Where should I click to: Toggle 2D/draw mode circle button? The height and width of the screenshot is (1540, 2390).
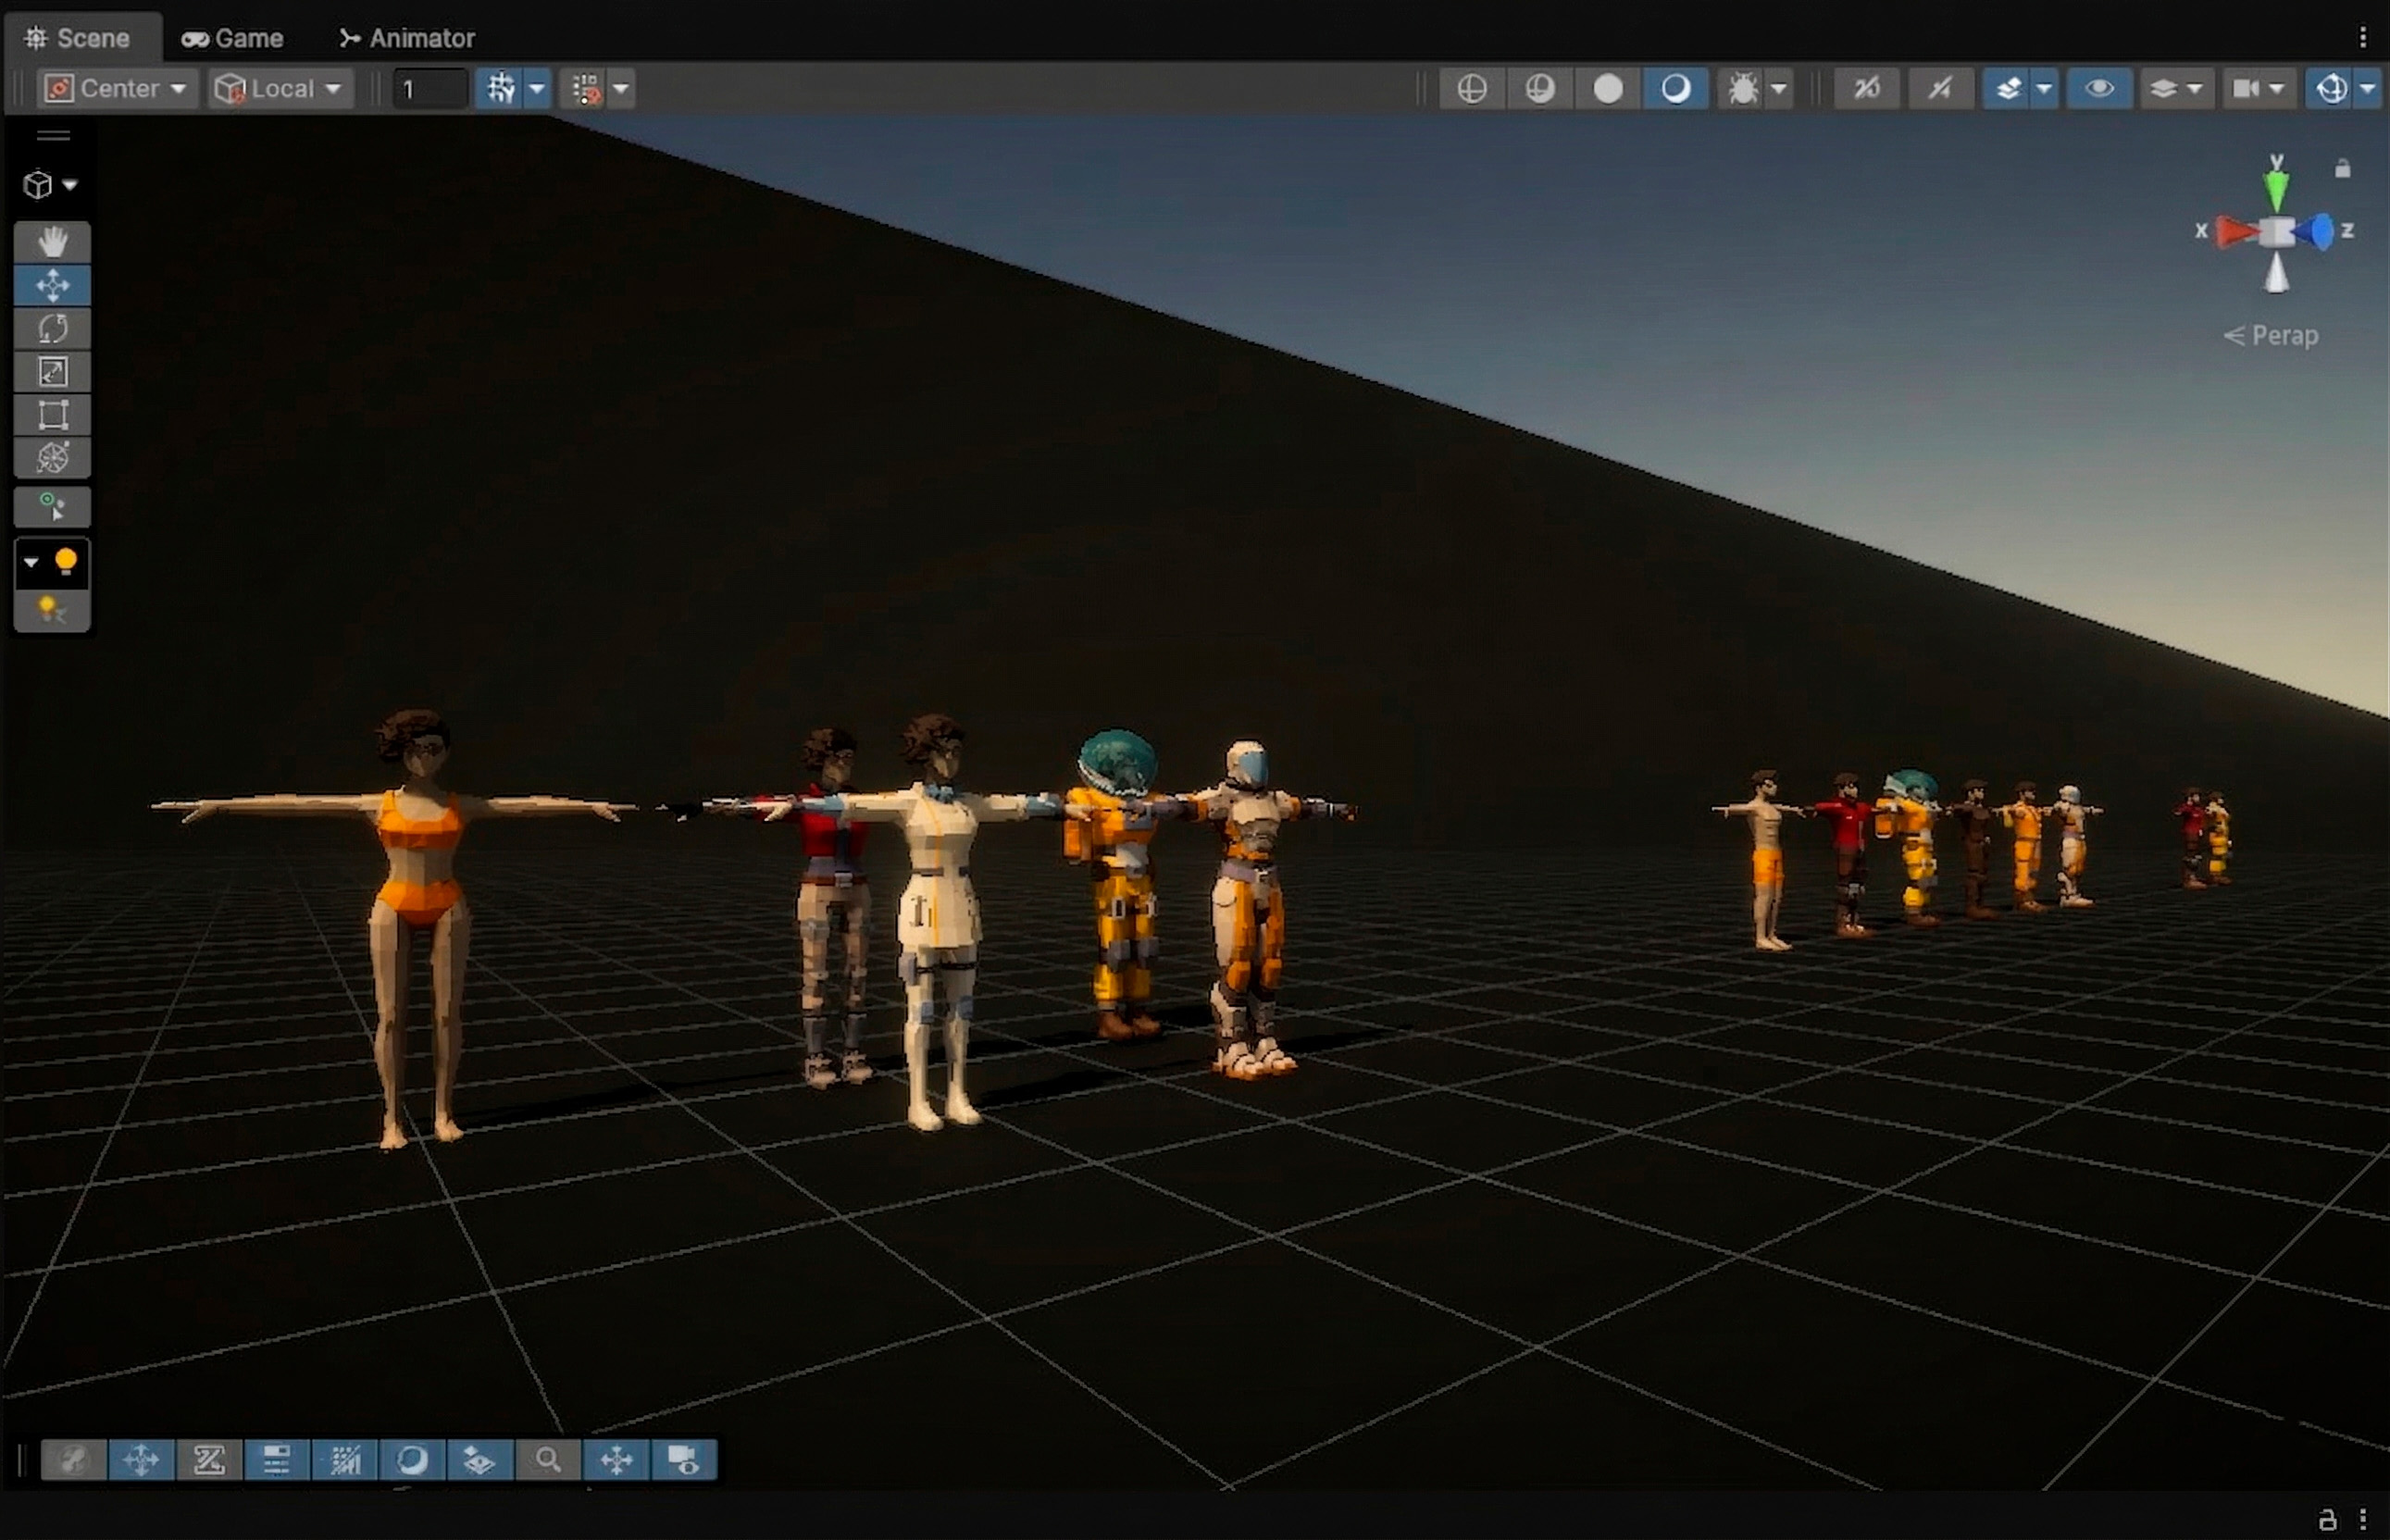click(1607, 89)
